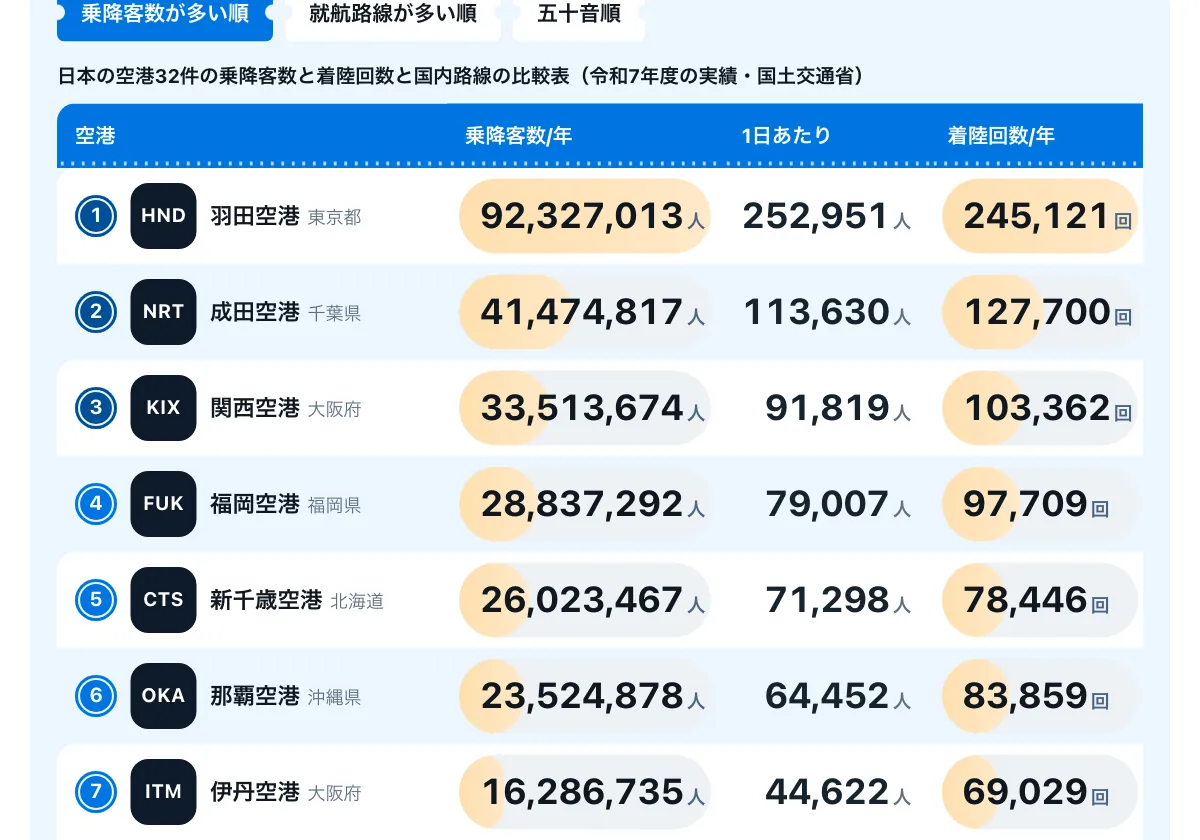Click passenger bar showing 41,474,817
Viewport: 1200px width, 840px height.
pos(584,312)
